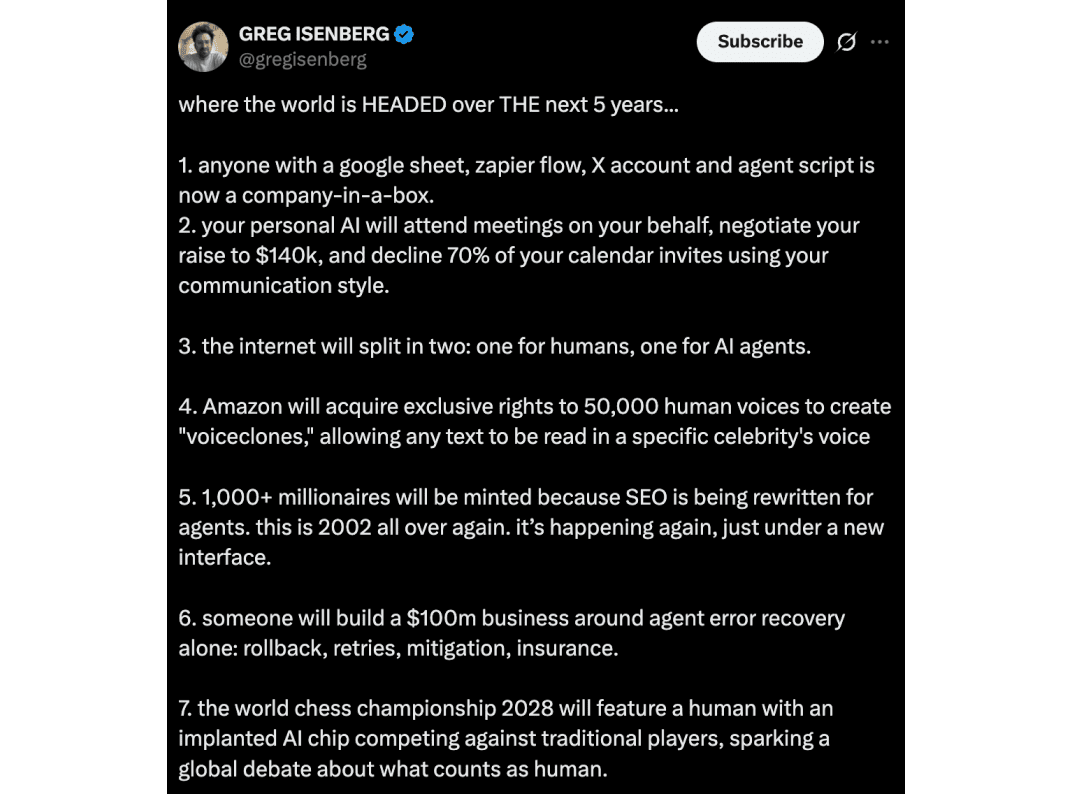Viewport: 1072px width, 794px height.
Task: Select point 6 about agent error recovery
Action: click(x=511, y=633)
